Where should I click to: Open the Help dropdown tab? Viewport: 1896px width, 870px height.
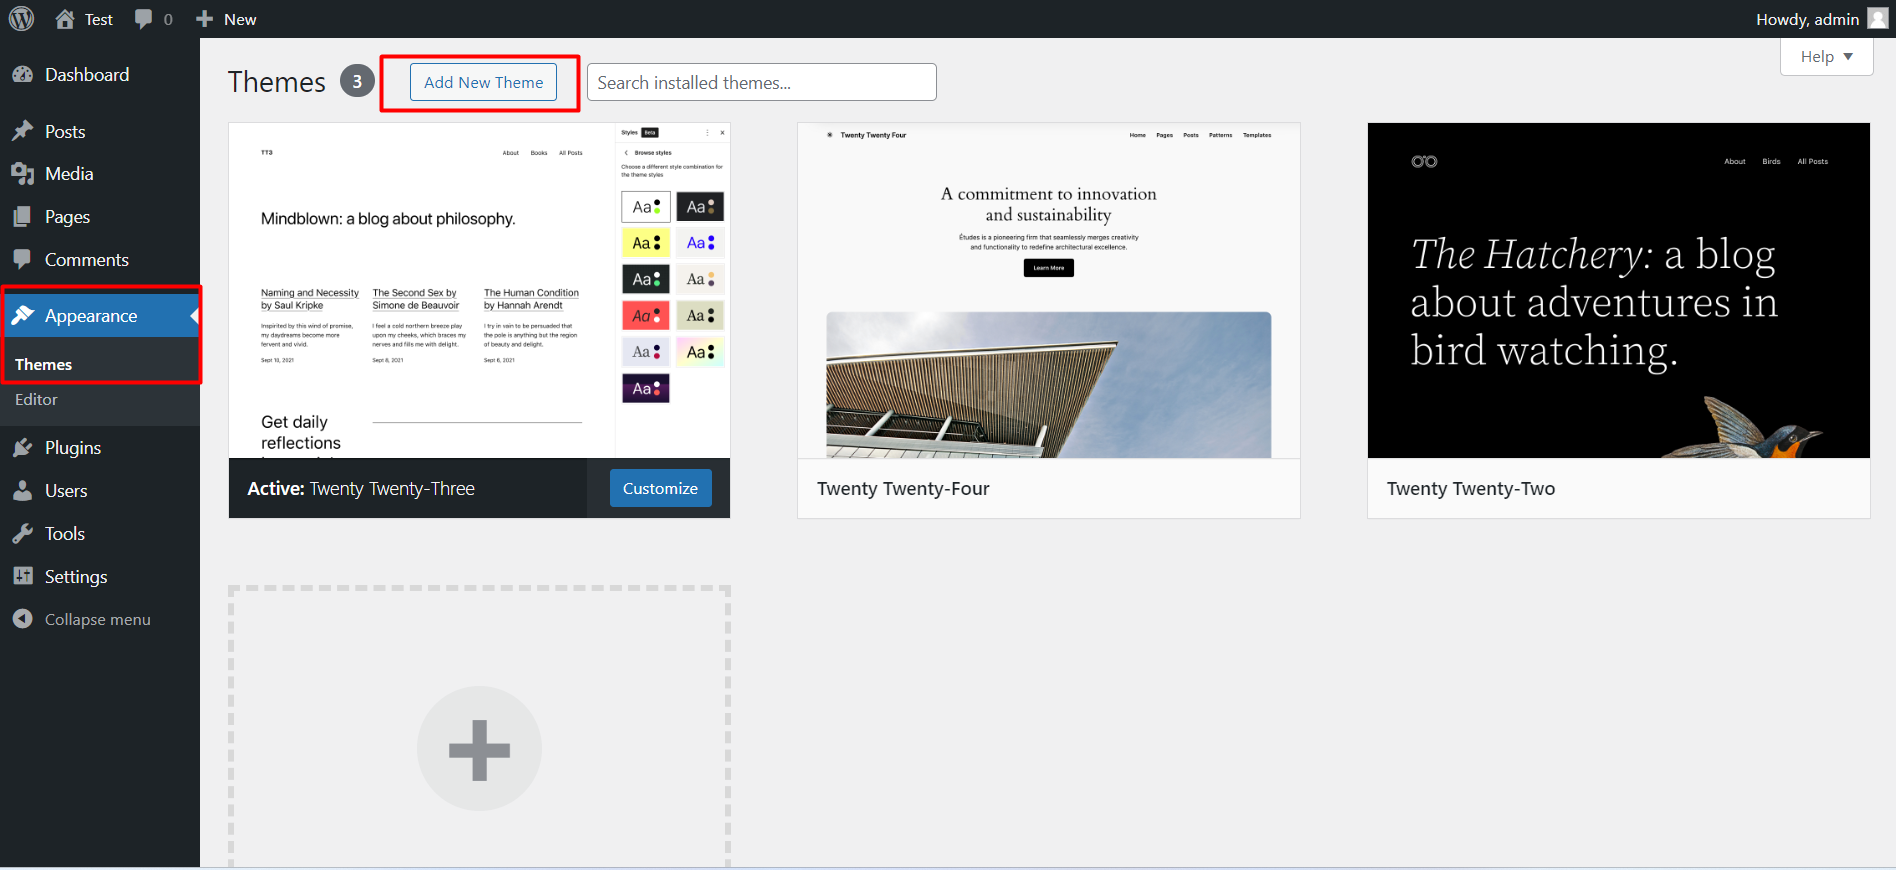pyautogui.click(x=1826, y=56)
